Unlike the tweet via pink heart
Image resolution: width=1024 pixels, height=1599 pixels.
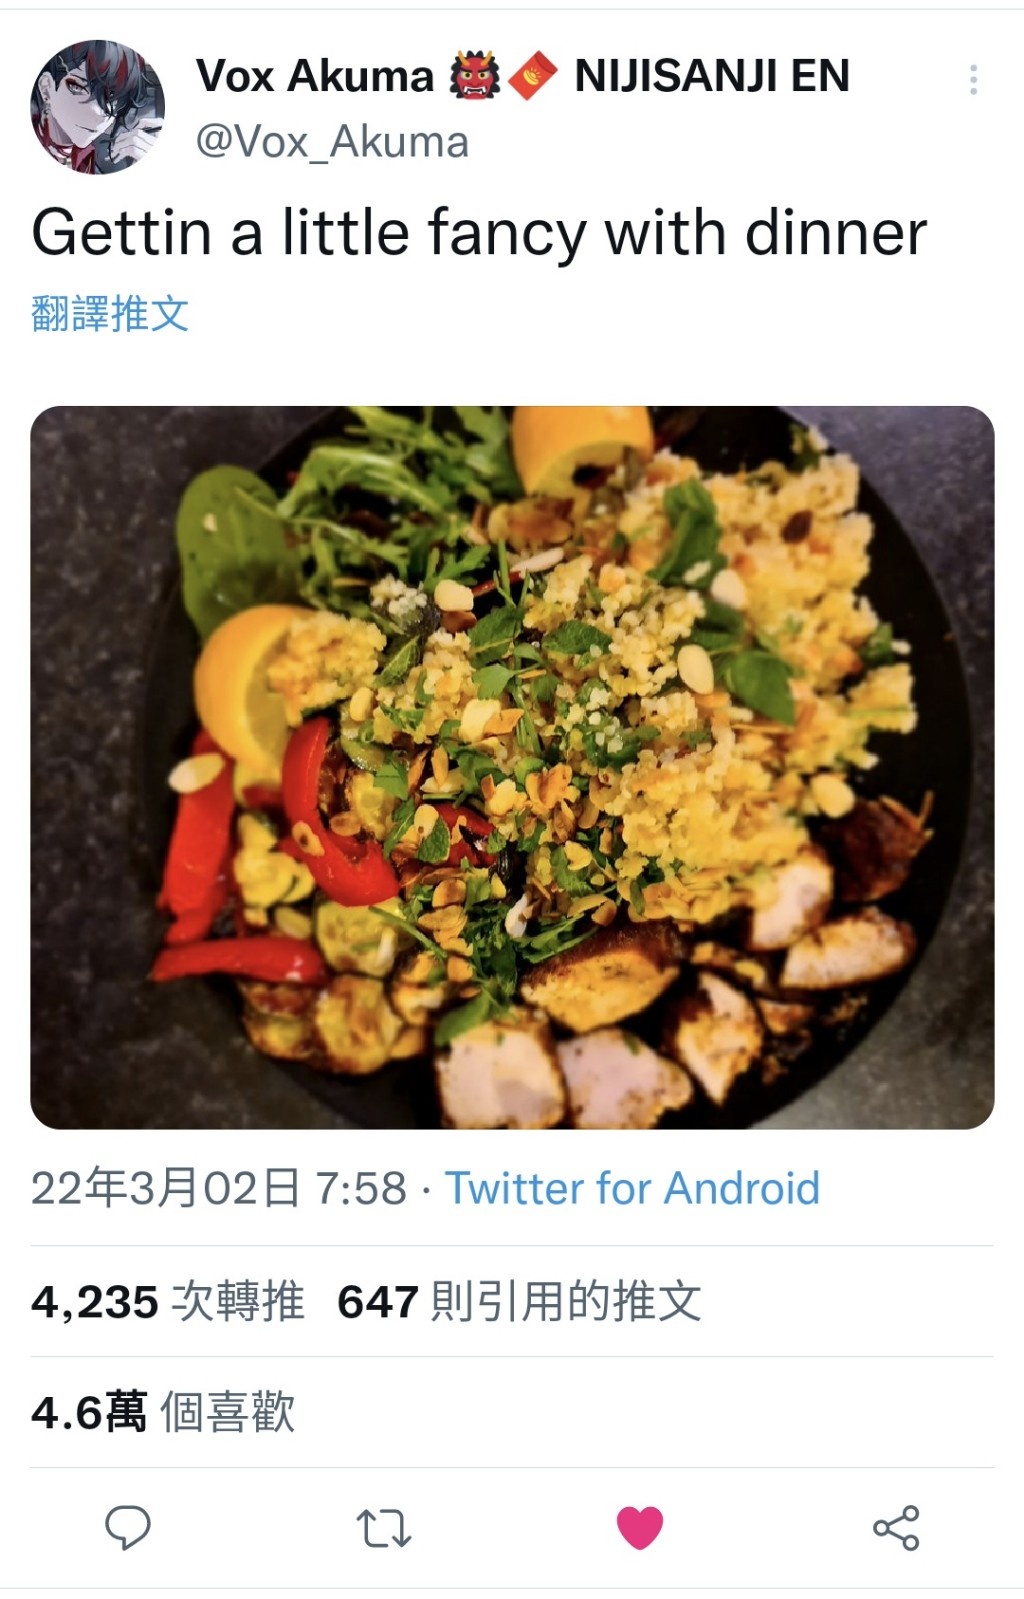640,1528
